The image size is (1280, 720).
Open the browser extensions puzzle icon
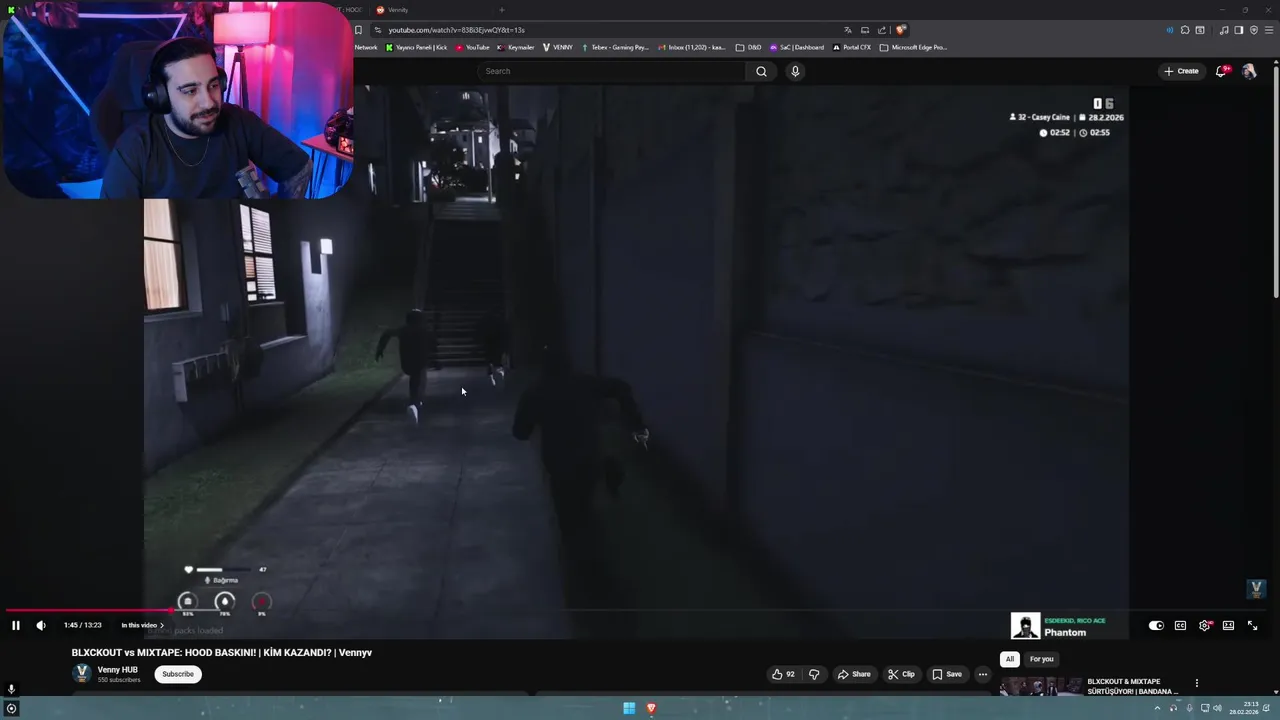coord(1185,30)
